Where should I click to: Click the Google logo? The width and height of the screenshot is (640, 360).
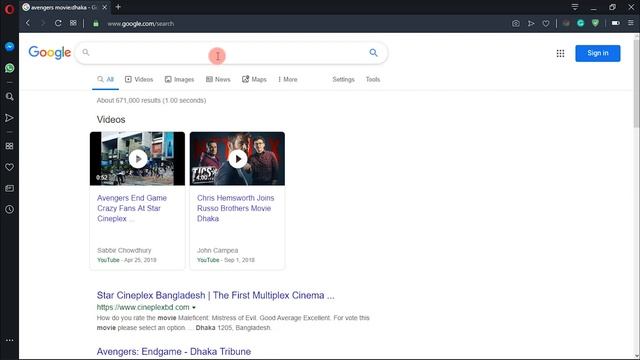[x=50, y=53]
